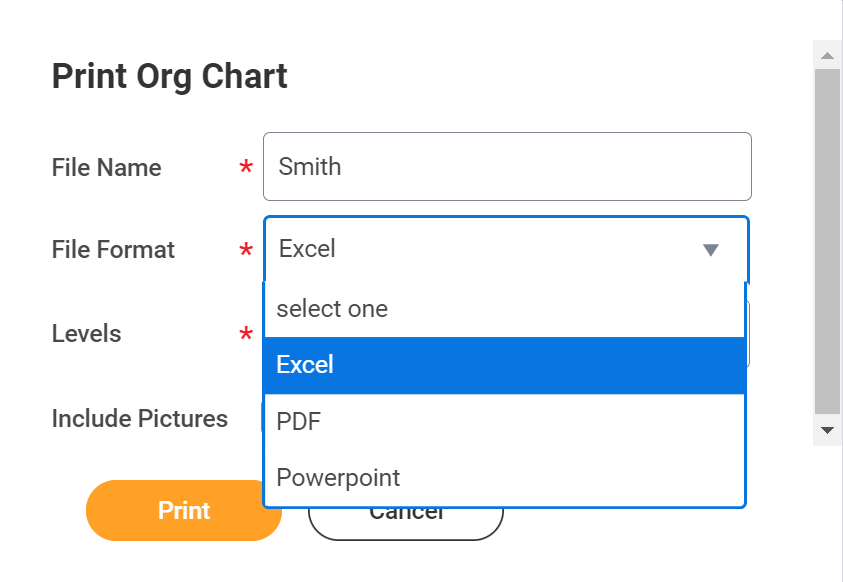This screenshot has height=582, width=843.
Task: Click the required asterisk beside File Name
Action: 246,168
